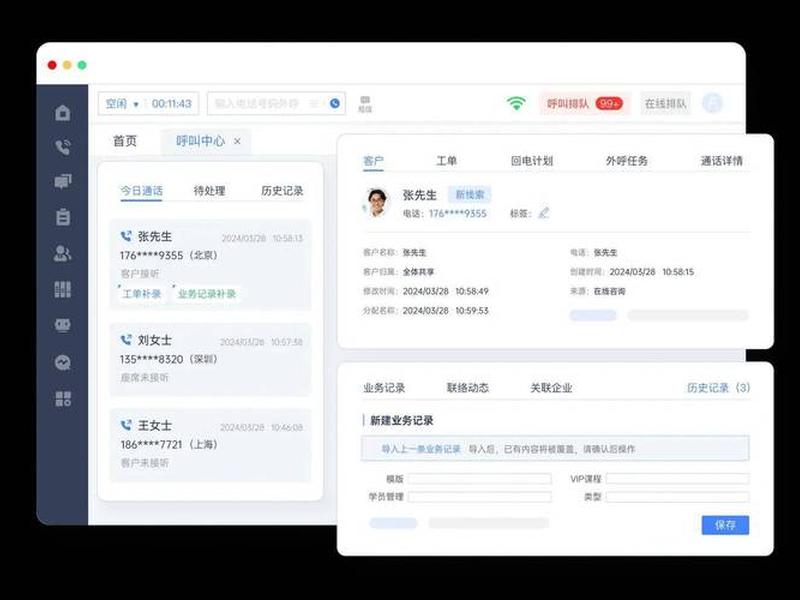Click the 135****8320 (深圳) number
This screenshot has height=600, width=800.
[x=169, y=359]
